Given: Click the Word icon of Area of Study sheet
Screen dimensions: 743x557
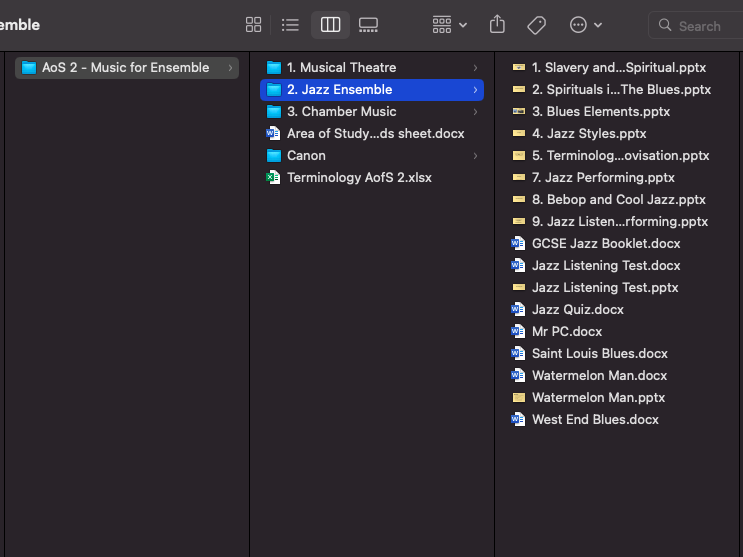Looking at the screenshot, I should pyautogui.click(x=273, y=134).
